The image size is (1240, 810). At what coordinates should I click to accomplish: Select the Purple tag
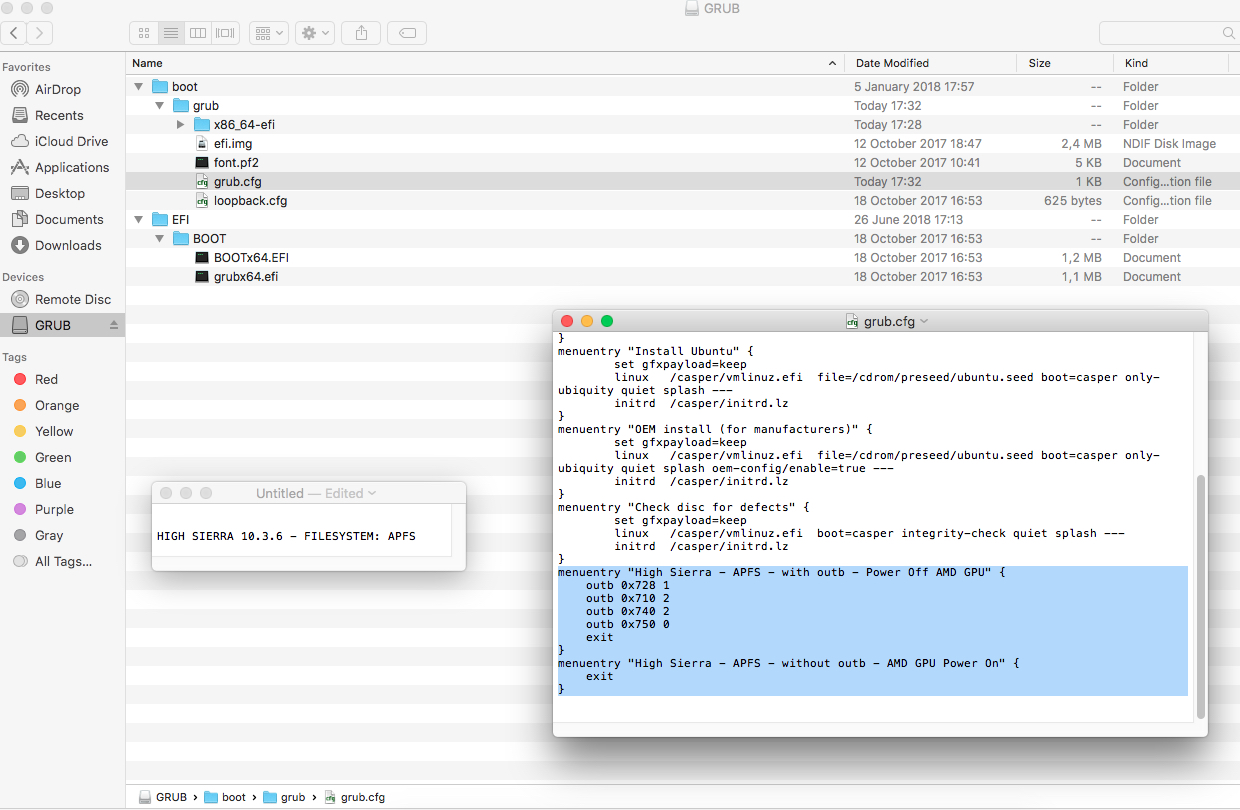(x=54, y=509)
